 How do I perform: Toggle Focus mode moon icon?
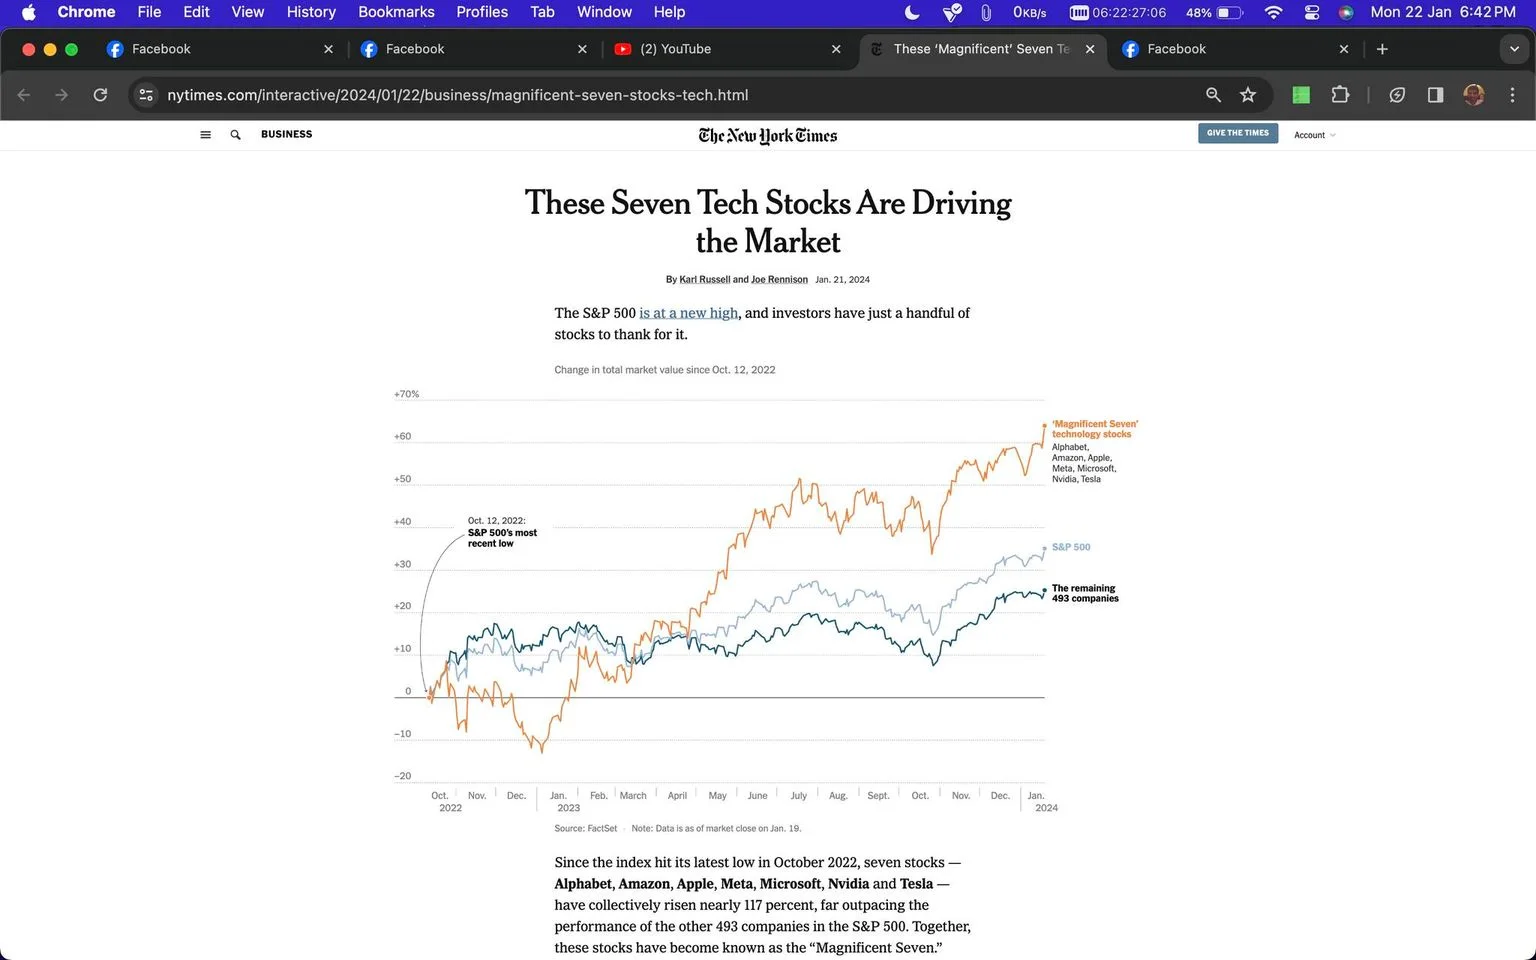click(x=912, y=12)
